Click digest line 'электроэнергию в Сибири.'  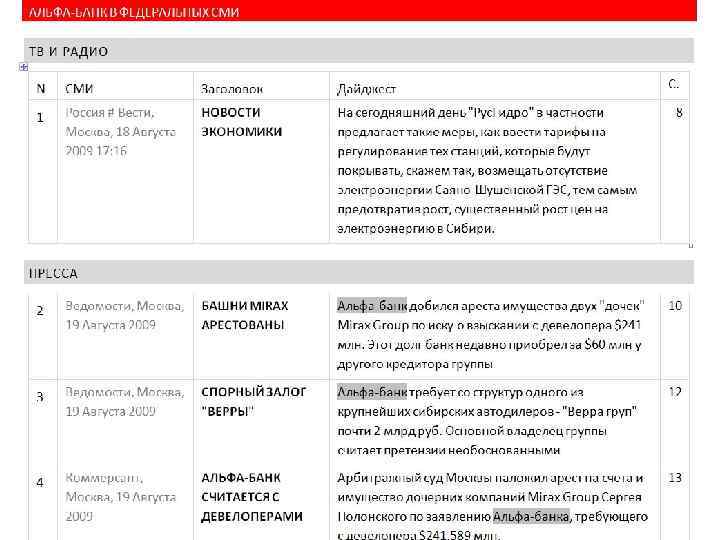pos(416,229)
